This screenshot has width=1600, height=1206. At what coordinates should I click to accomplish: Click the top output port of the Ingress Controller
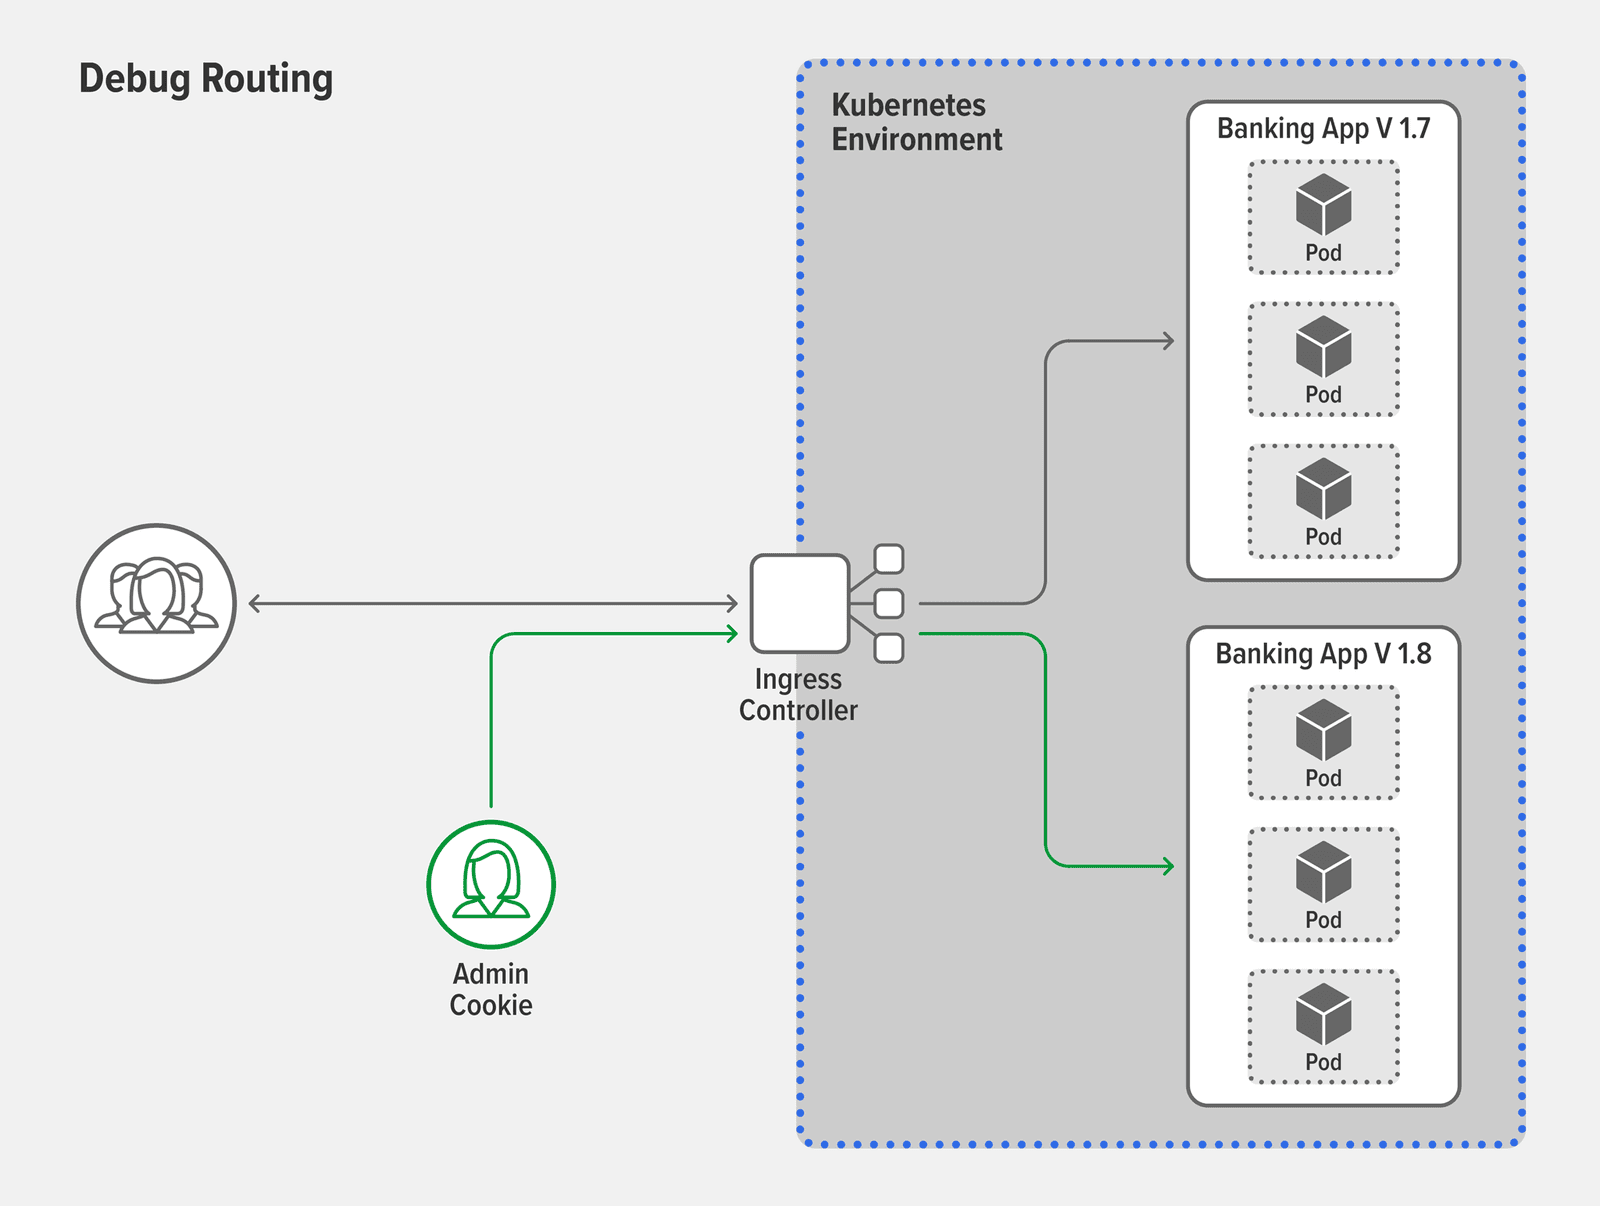[888, 557]
